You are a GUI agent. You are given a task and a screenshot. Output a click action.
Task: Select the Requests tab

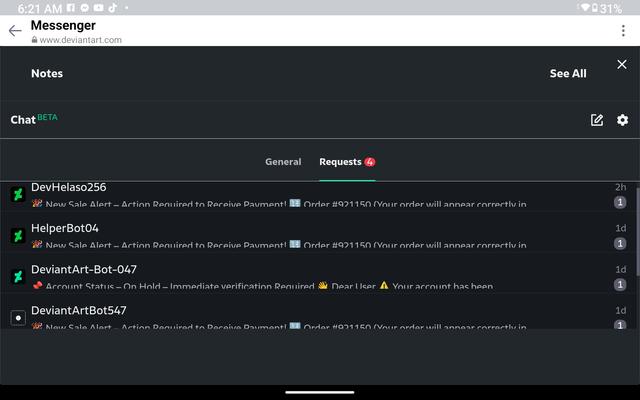tap(347, 162)
